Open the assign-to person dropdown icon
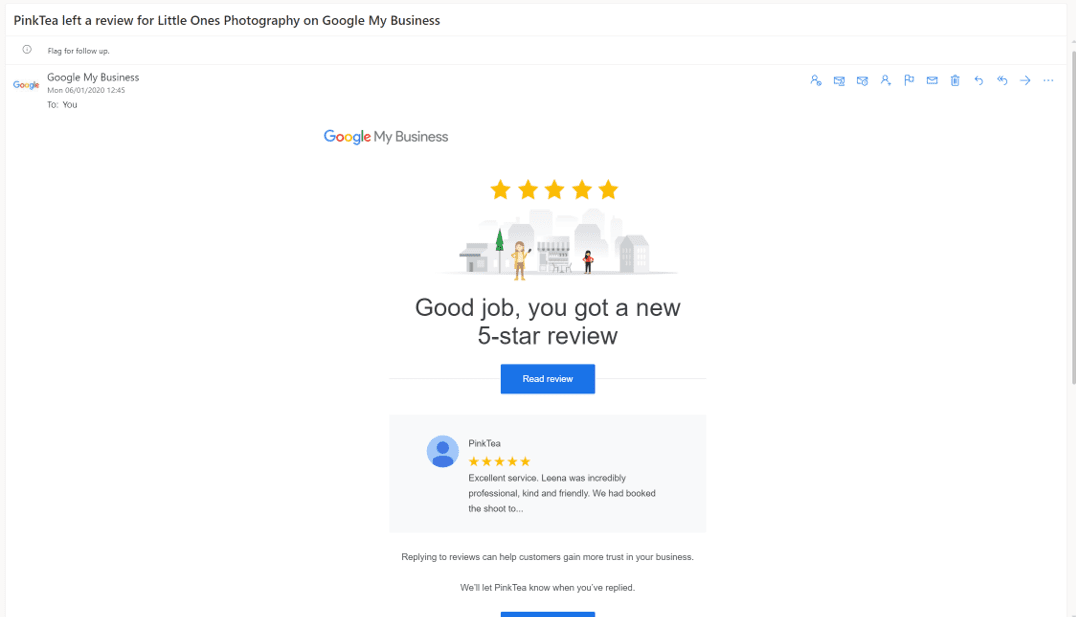Screen dimensions: 1076x617 885,80
